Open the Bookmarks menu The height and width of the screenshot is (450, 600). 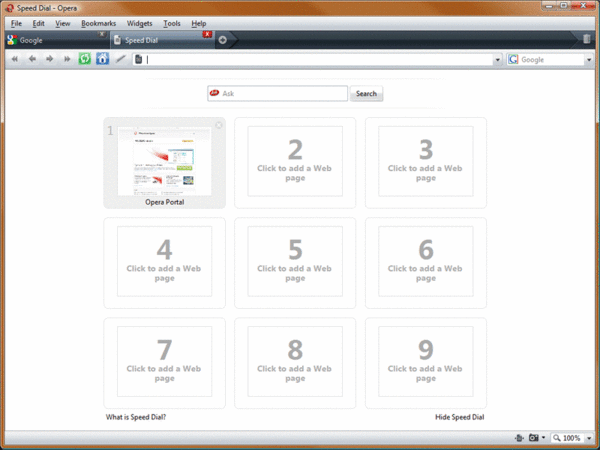[x=98, y=23]
